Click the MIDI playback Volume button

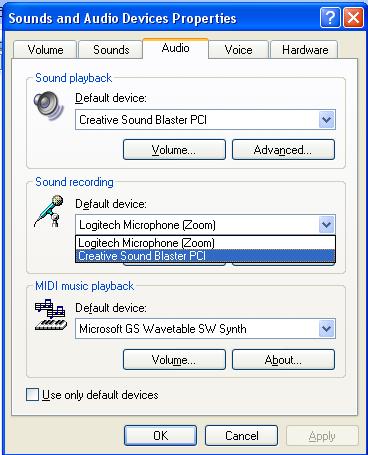[174, 360]
